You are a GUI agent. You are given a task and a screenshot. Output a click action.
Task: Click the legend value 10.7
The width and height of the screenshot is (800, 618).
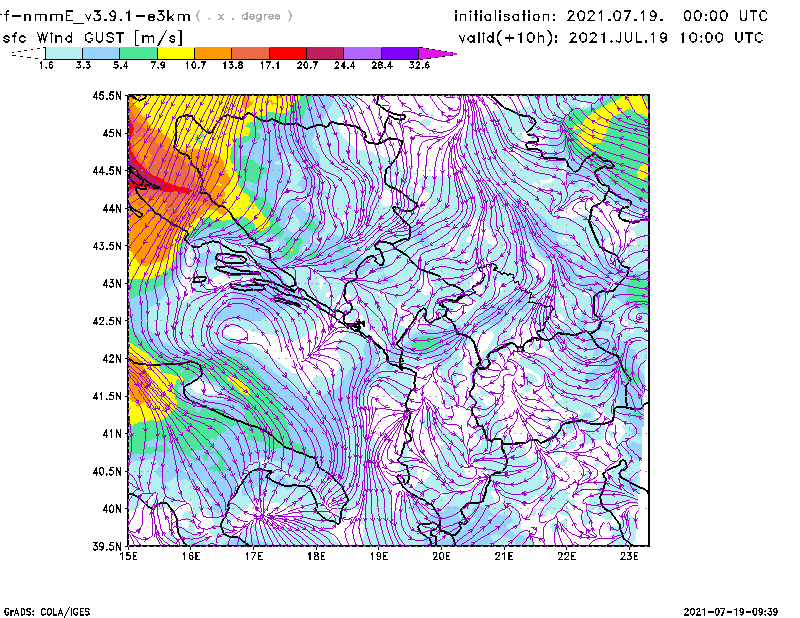pos(195,65)
